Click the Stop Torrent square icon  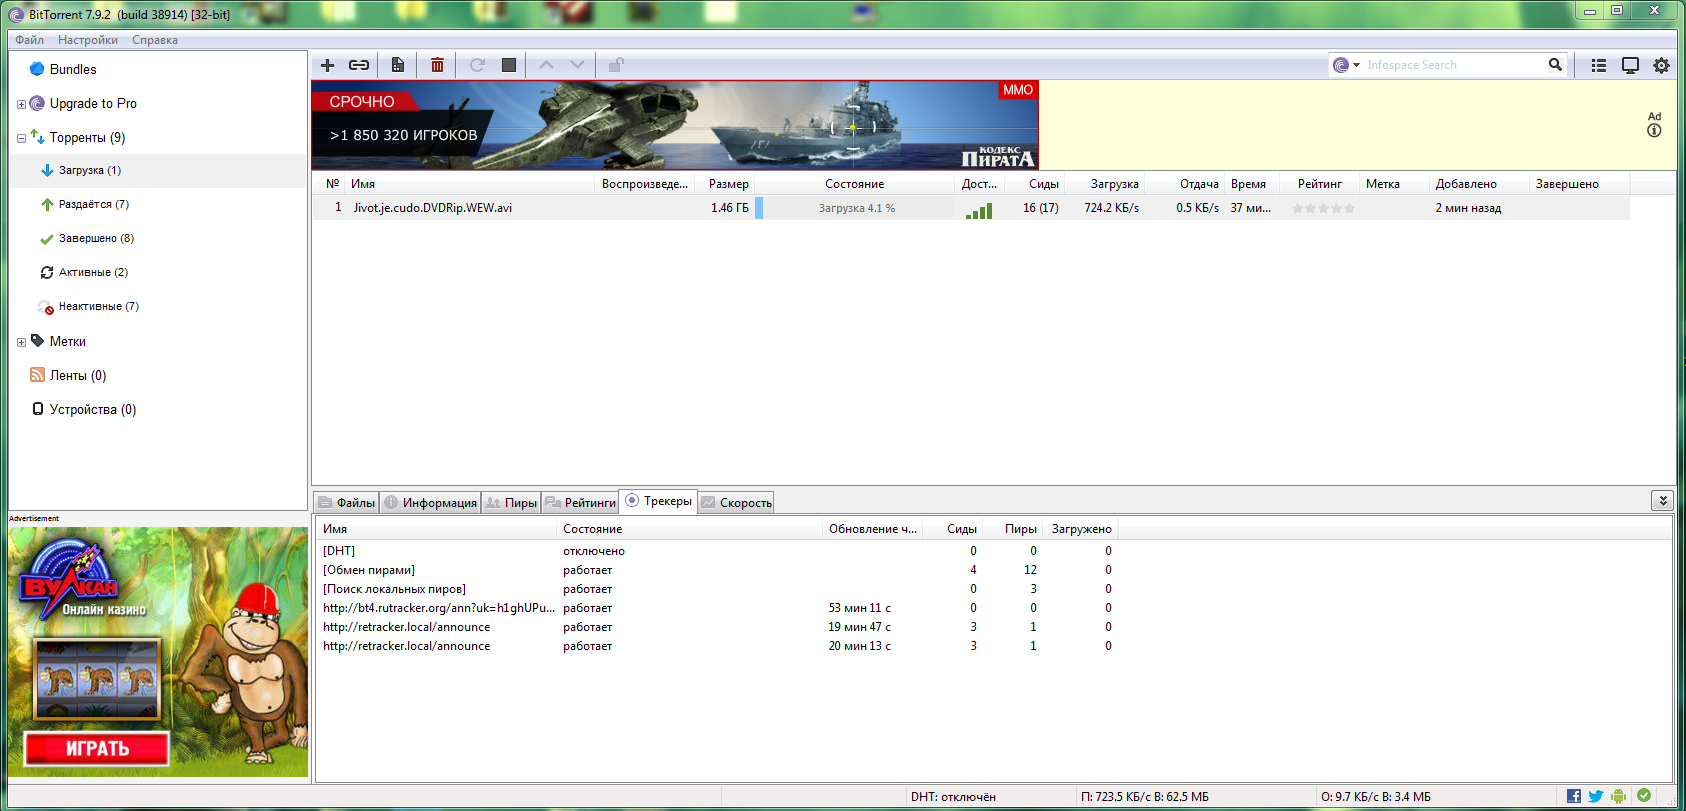pyautogui.click(x=509, y=65)
